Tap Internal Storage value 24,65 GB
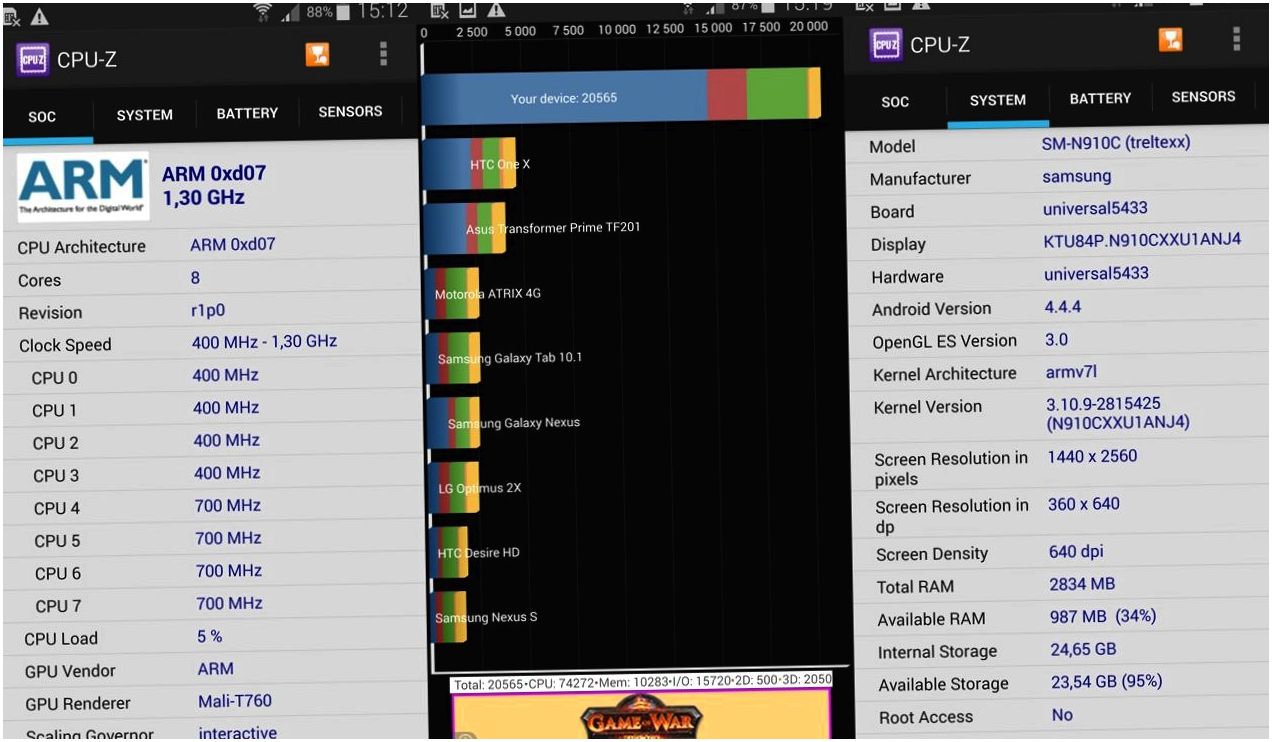 pos(1083,649)
